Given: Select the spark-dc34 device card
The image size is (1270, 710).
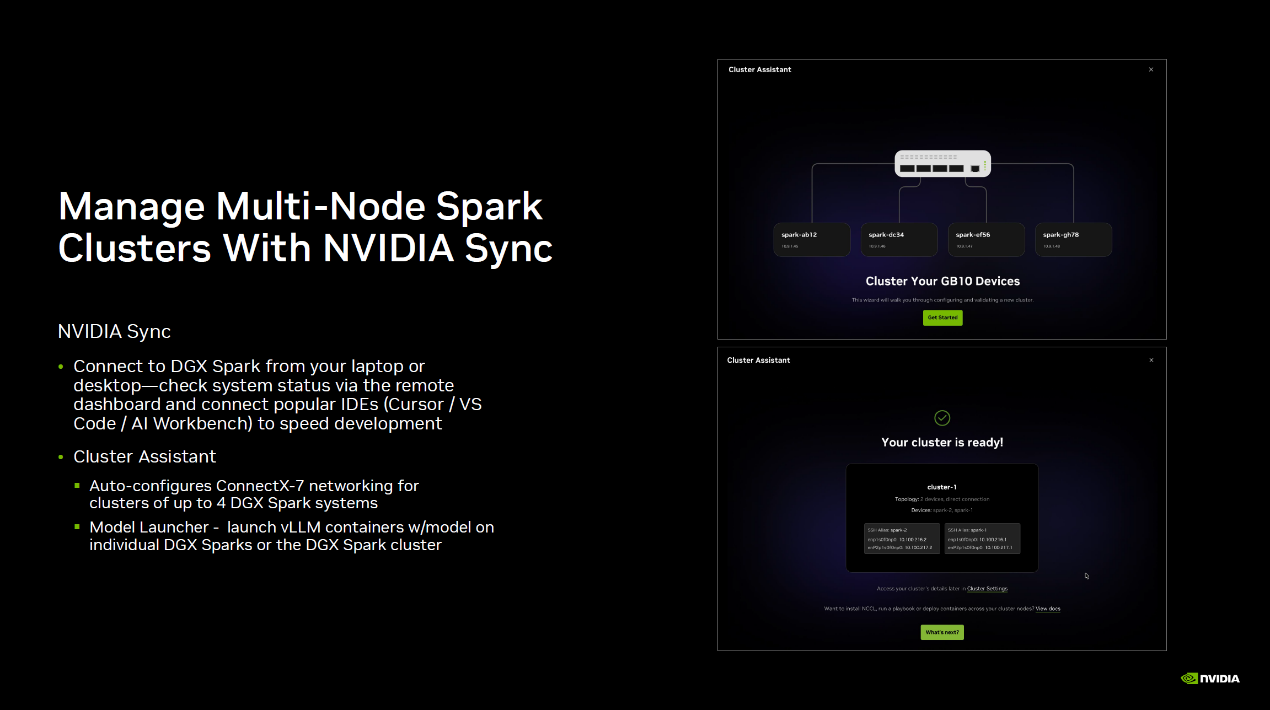Looking at the screenshot, I should (899, 239).
